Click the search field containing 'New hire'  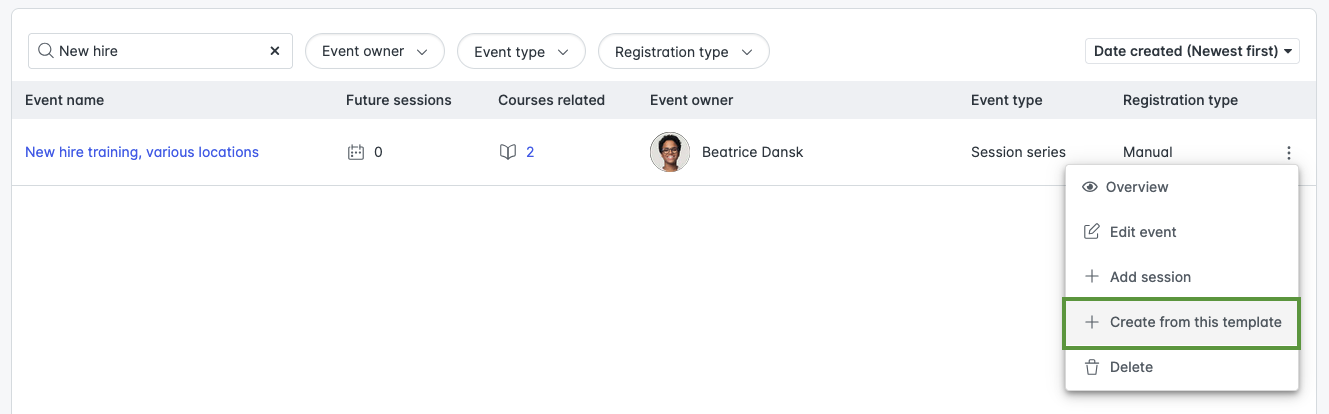click(x=160, y=51)
